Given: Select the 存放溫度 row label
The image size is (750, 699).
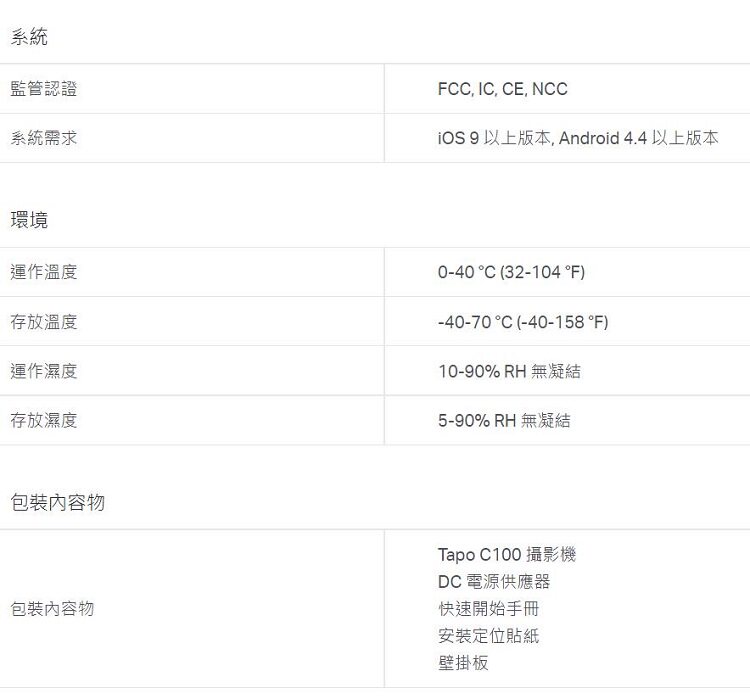Looking at the screenshot, I should click(x=44, y=322).
